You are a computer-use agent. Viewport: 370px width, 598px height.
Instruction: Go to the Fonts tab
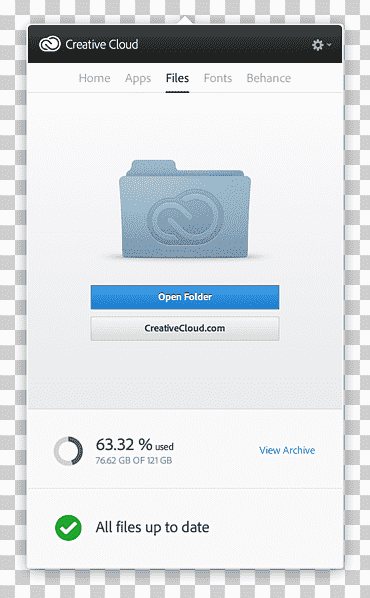coord(218,78)
